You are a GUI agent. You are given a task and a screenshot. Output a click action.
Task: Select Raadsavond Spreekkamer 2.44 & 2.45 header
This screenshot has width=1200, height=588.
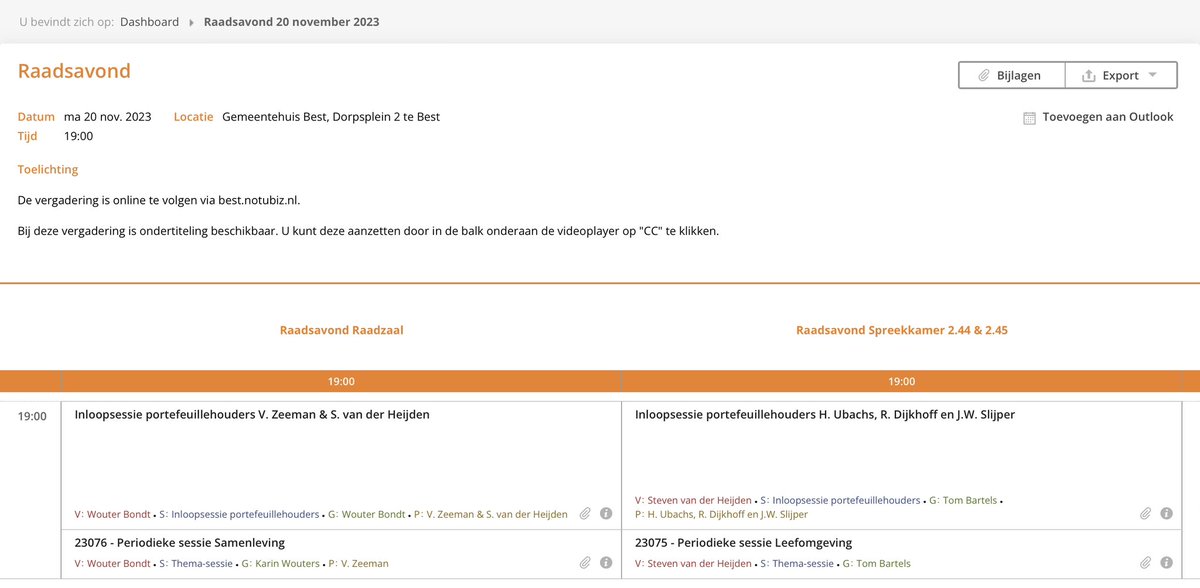click(x=901, y=329)
